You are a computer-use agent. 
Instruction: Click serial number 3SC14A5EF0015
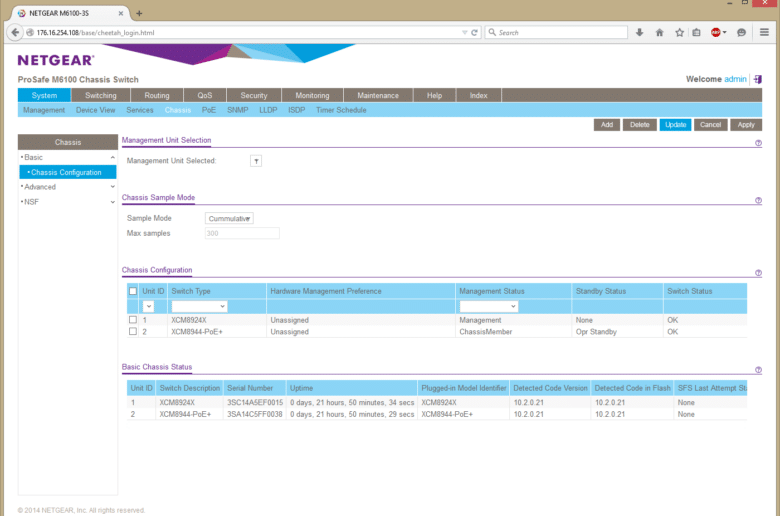255,403
